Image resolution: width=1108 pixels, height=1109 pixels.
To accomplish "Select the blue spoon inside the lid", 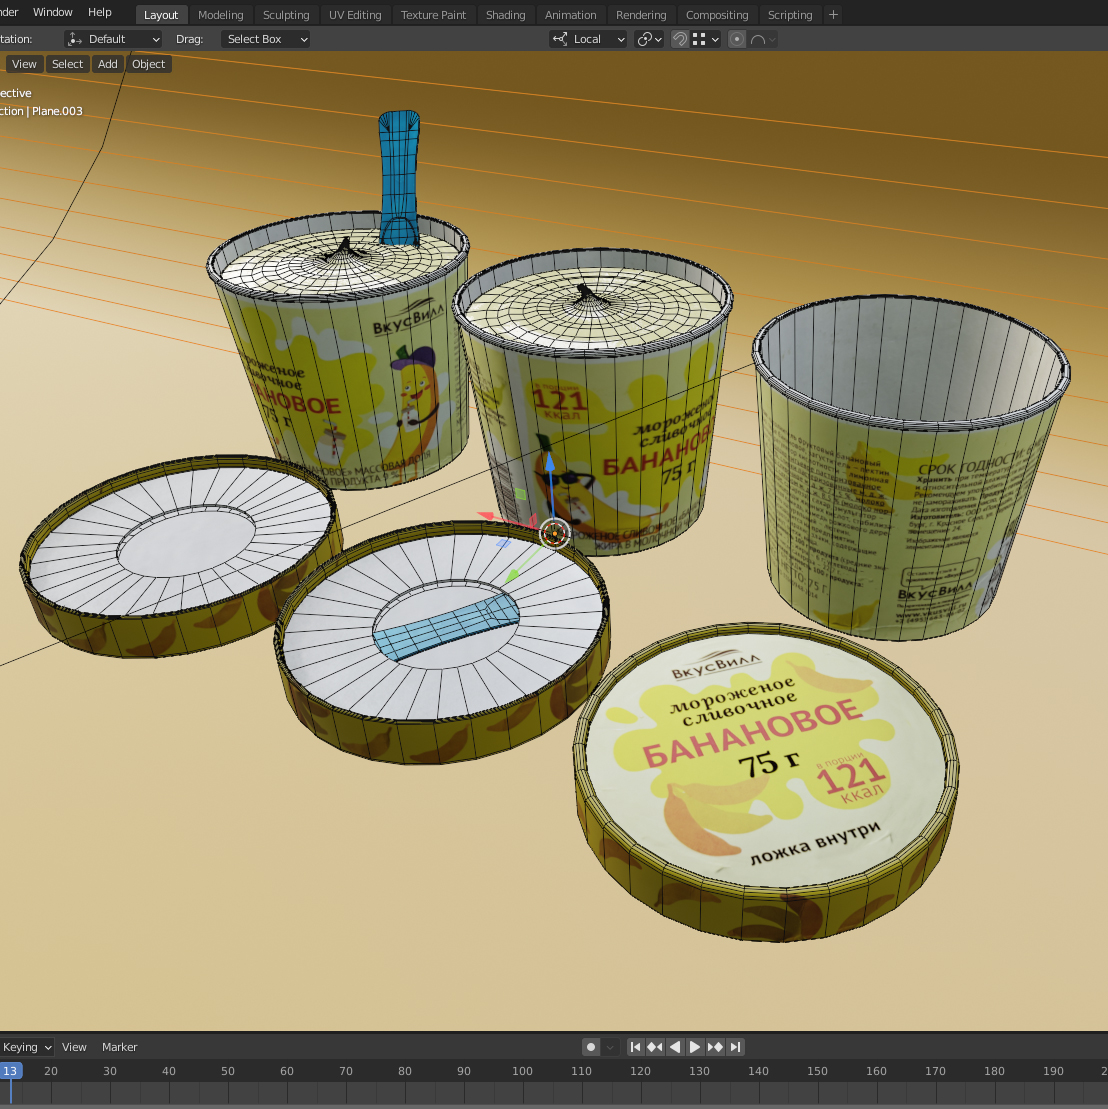I will 445,626.
